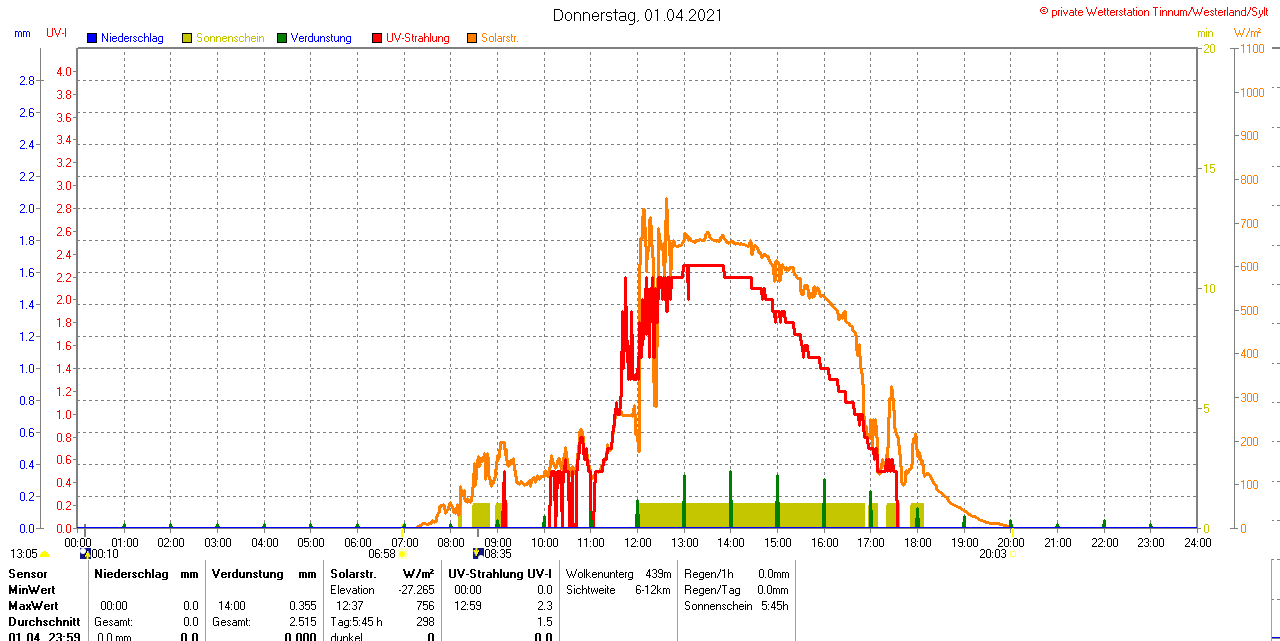Image resolution: width=1280 pixels, height=641 pixels.
Task: Click the yellow icon next to 13:05
Action: [45, 553]
